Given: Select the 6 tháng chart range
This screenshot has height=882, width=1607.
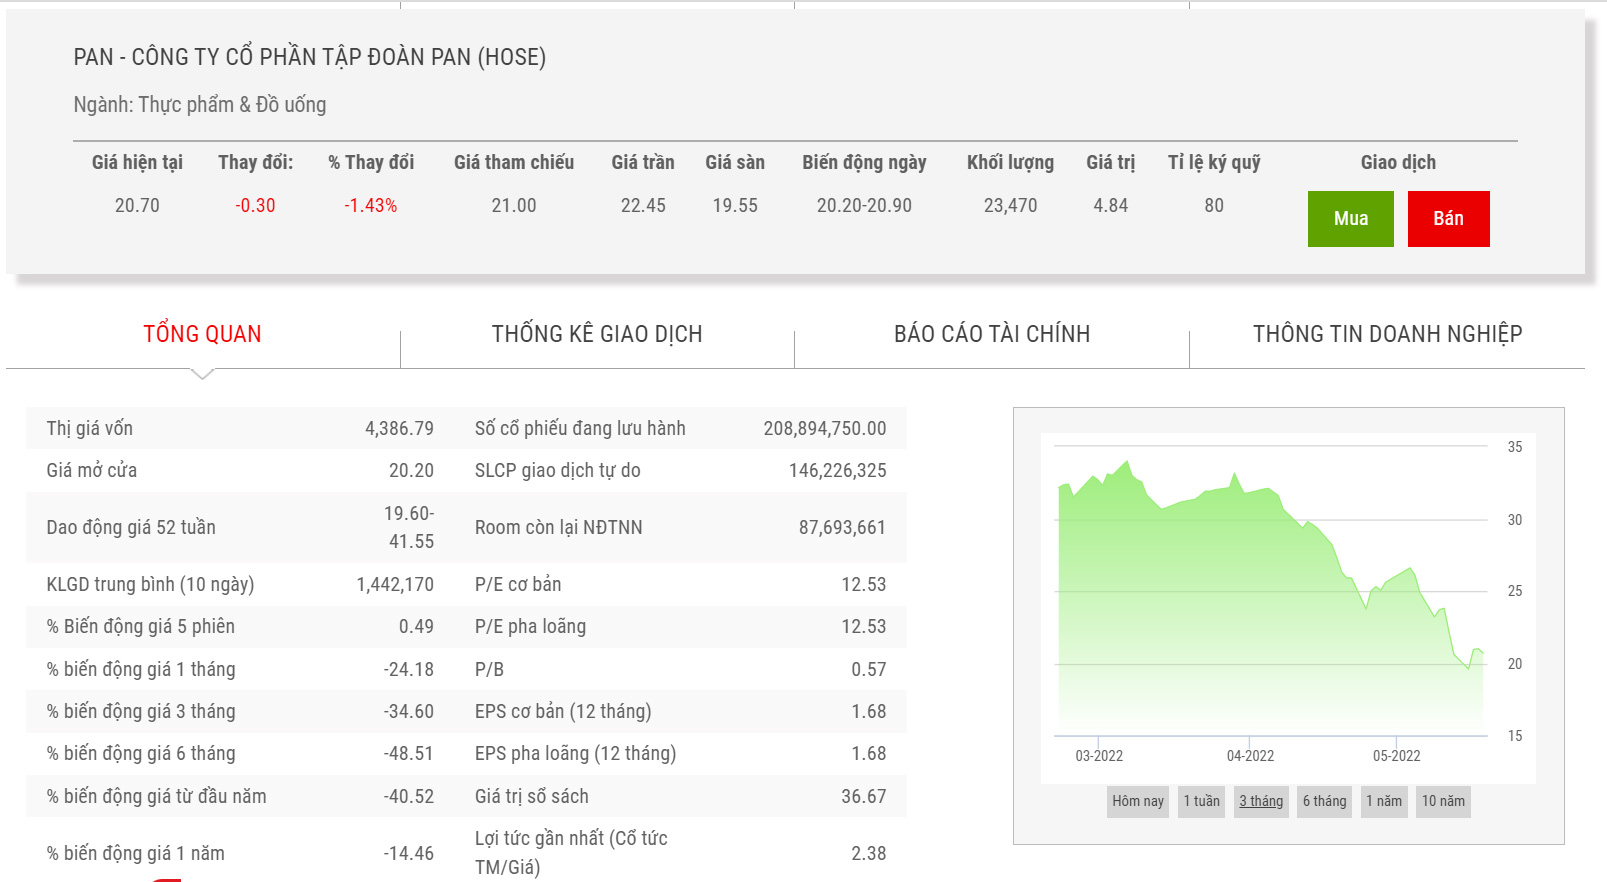Looking at the screenshot, I should [1324, 801].
